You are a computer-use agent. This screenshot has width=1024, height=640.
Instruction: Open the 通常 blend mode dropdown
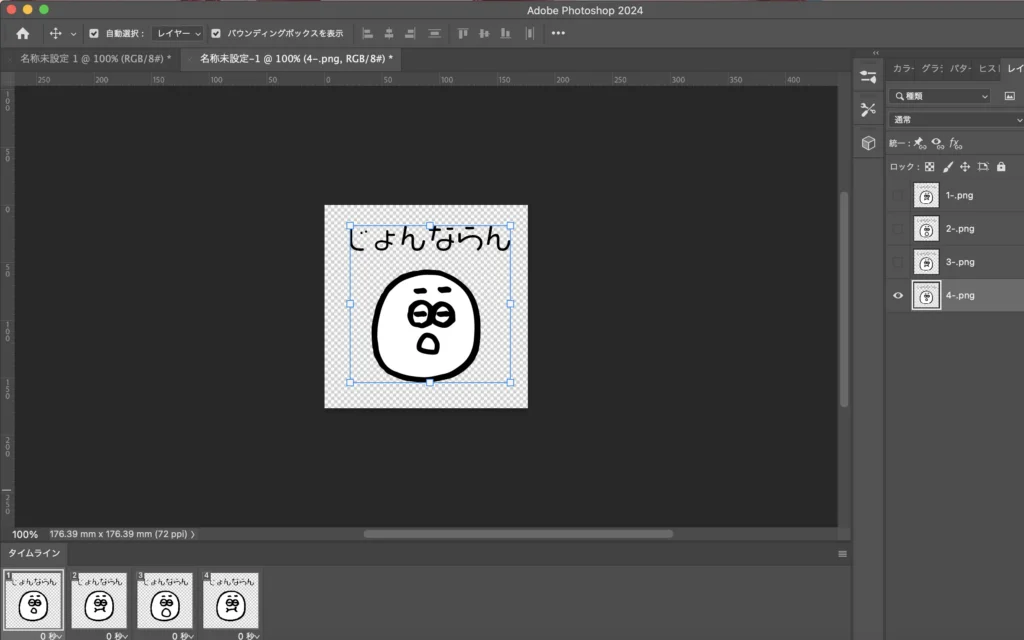coord(955,119)
